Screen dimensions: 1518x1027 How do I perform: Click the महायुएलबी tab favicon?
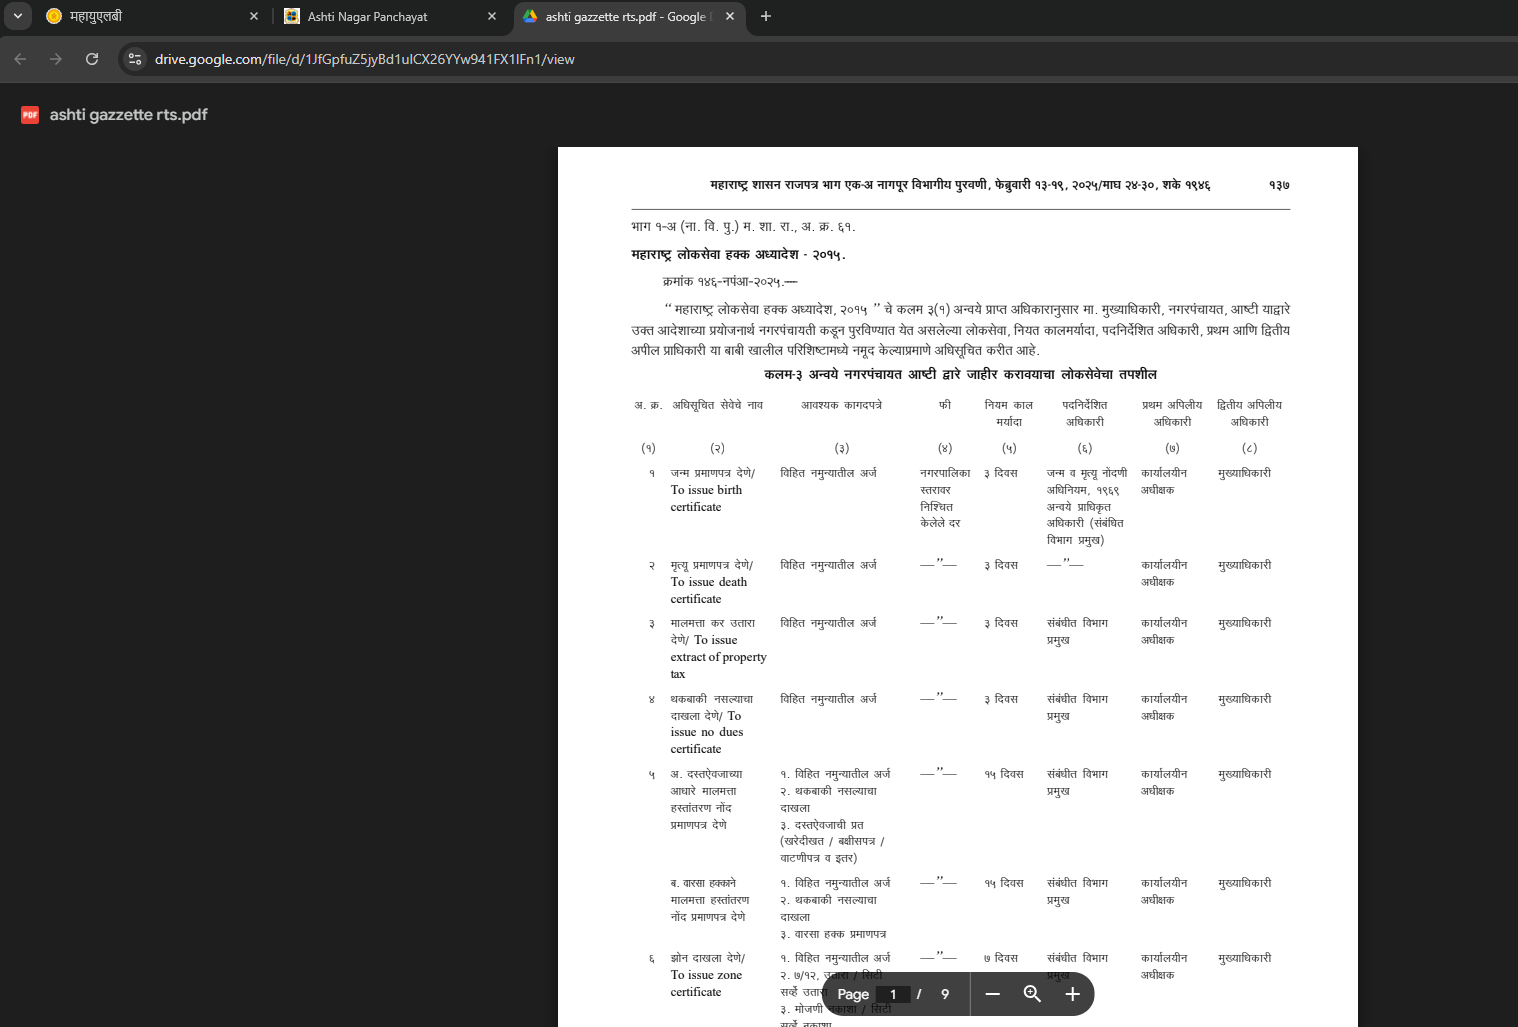click(x=54, y=16)
